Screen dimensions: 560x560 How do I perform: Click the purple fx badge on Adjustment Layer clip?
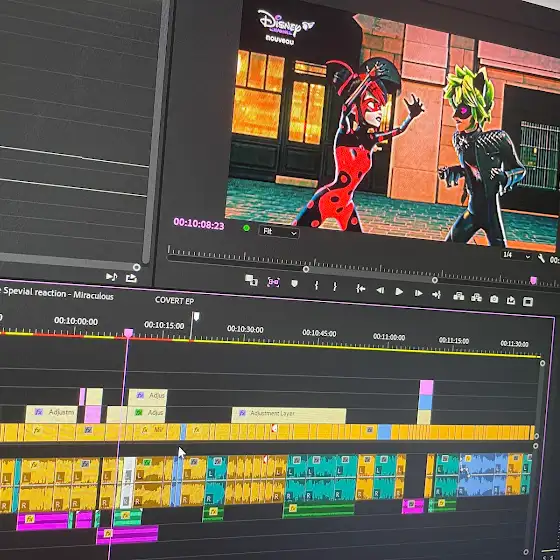pos(242,413)
